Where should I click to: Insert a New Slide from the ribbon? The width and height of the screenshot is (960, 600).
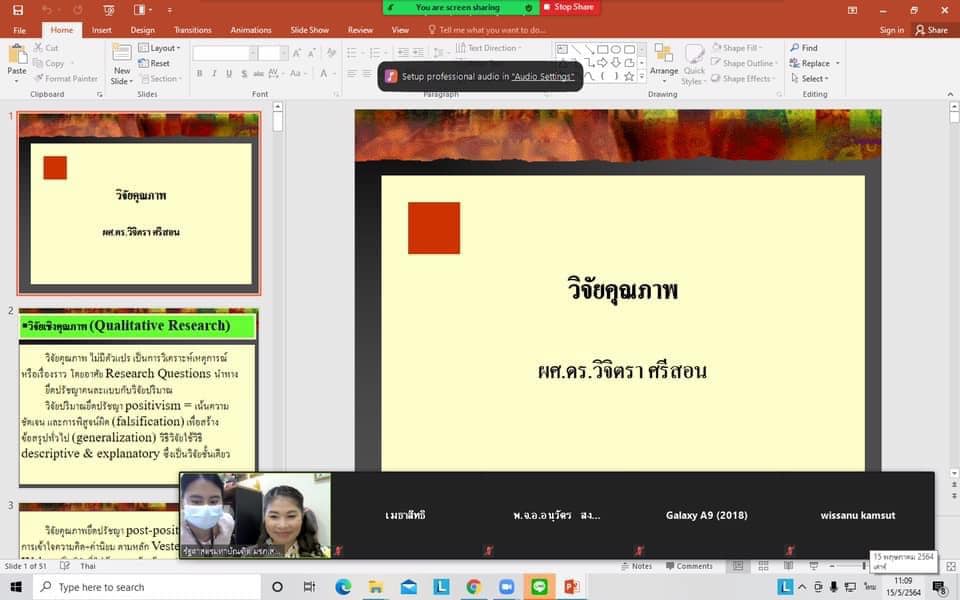click(122, 63)
